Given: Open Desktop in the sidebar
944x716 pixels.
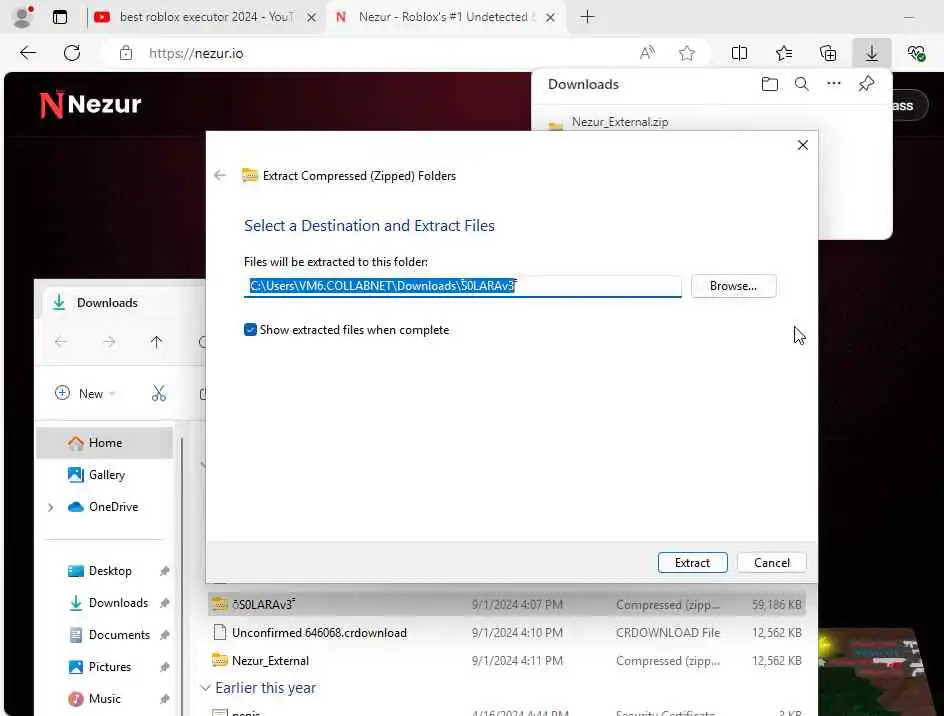Looking at the screenshot, I should (x=110, y=571).
